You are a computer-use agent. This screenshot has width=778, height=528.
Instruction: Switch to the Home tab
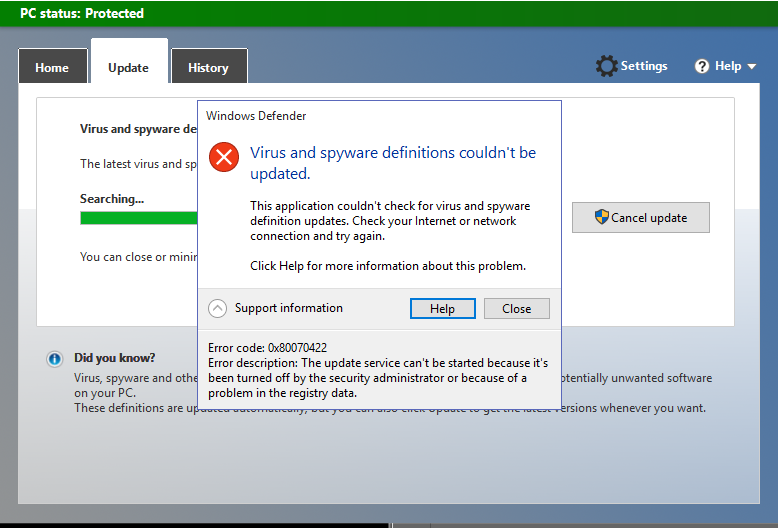53,67
